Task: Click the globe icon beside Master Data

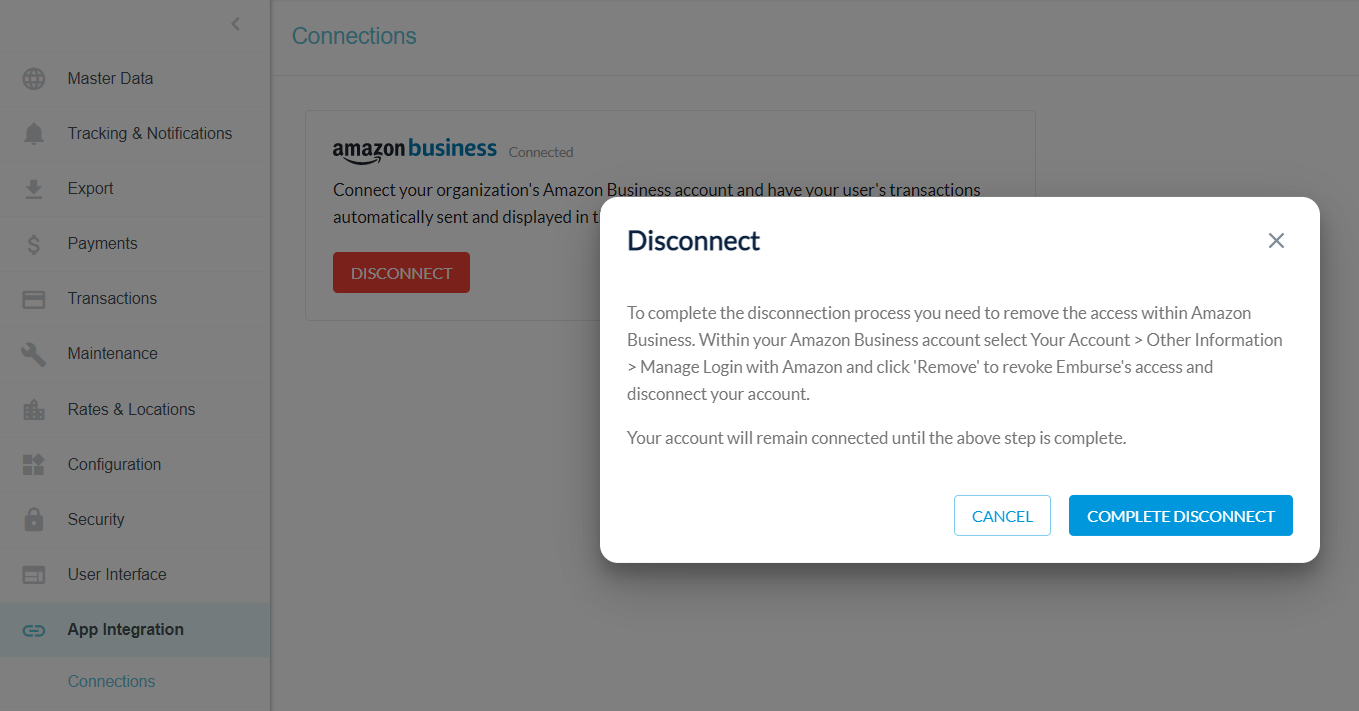Action: (34, 79)
